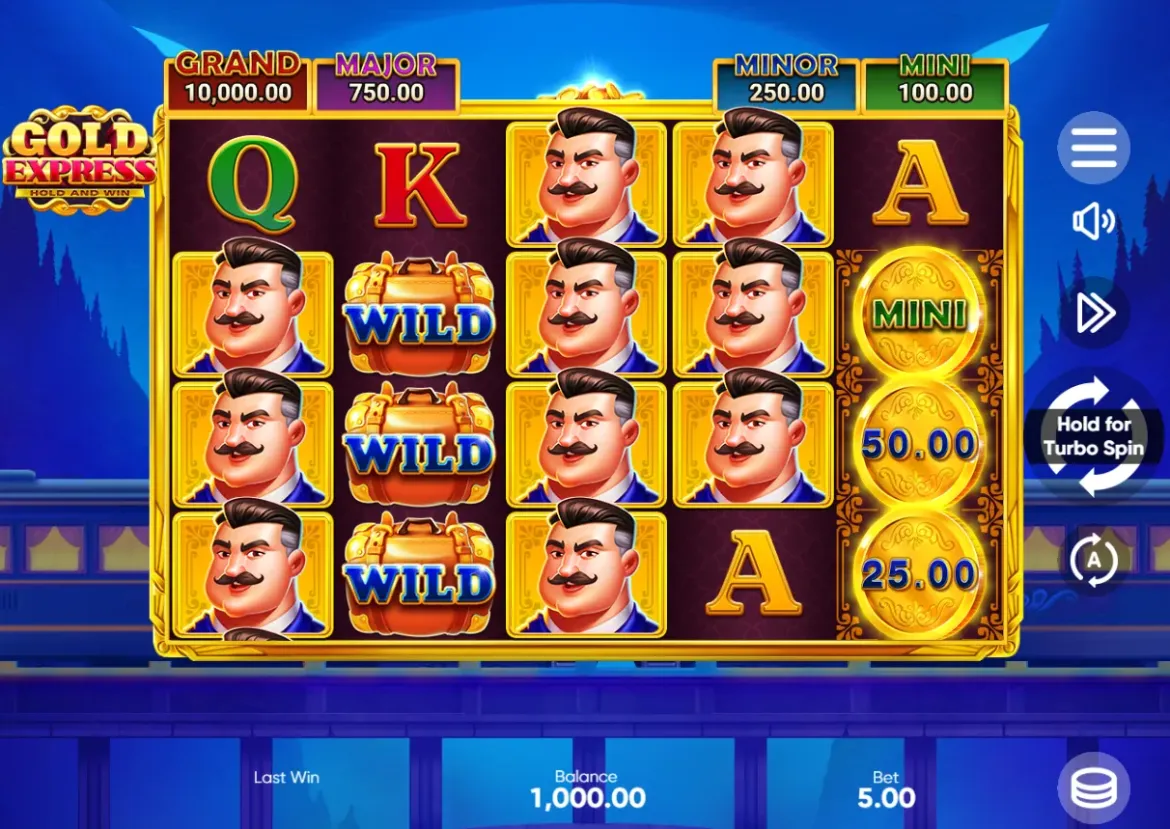The width and height of the screenshot is (1170, 829).
Task: Toggle autoplay spins
Action: click(1093, 560)
